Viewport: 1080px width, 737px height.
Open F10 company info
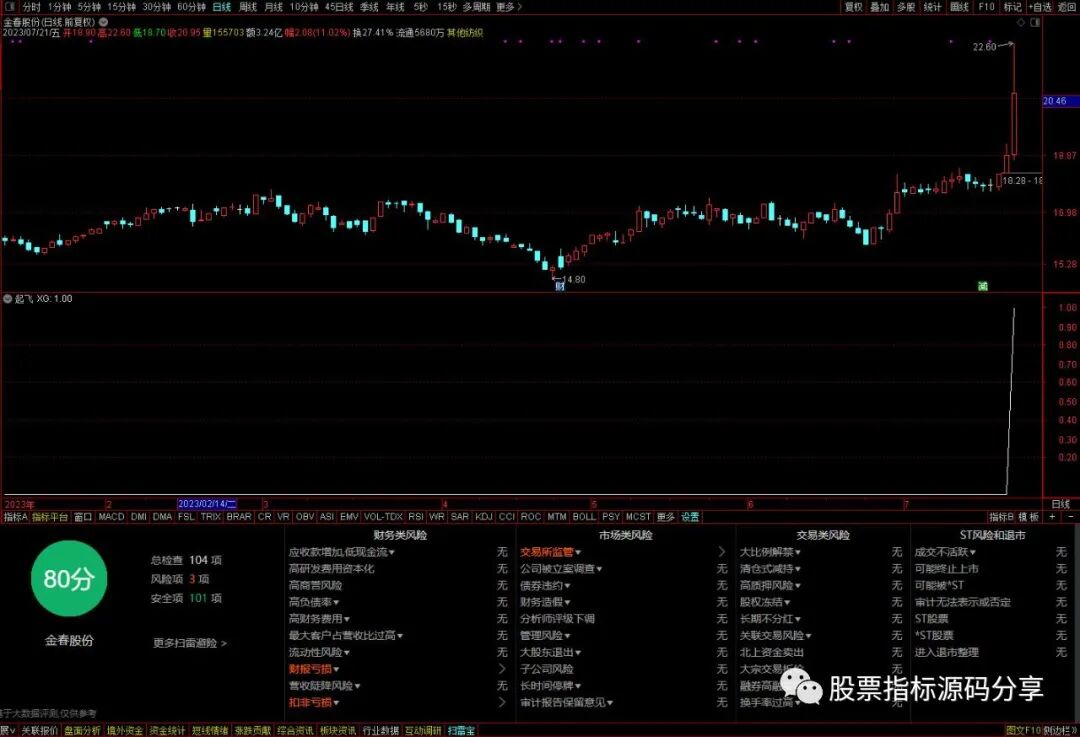[x=986, y=7]
